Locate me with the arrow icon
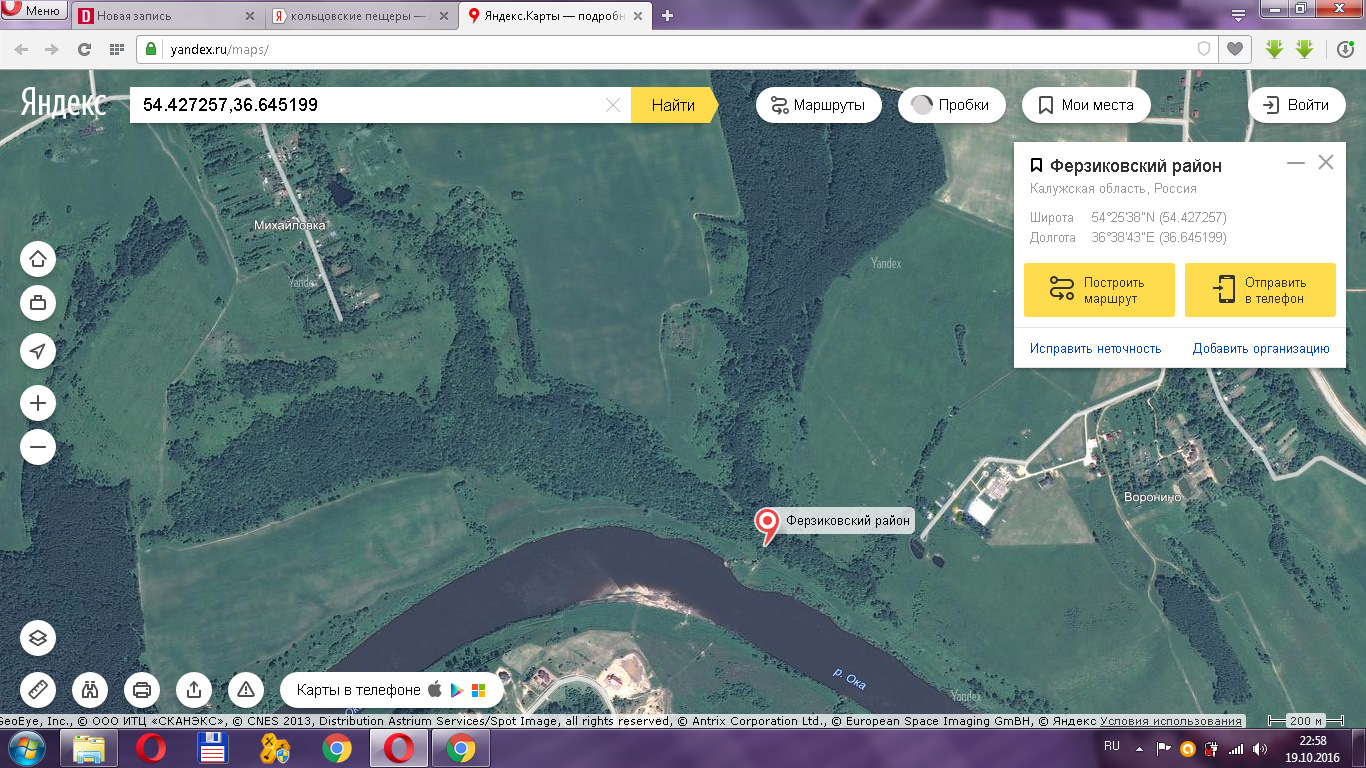This screenshot has width=1366, height=768. coord(38,351)
